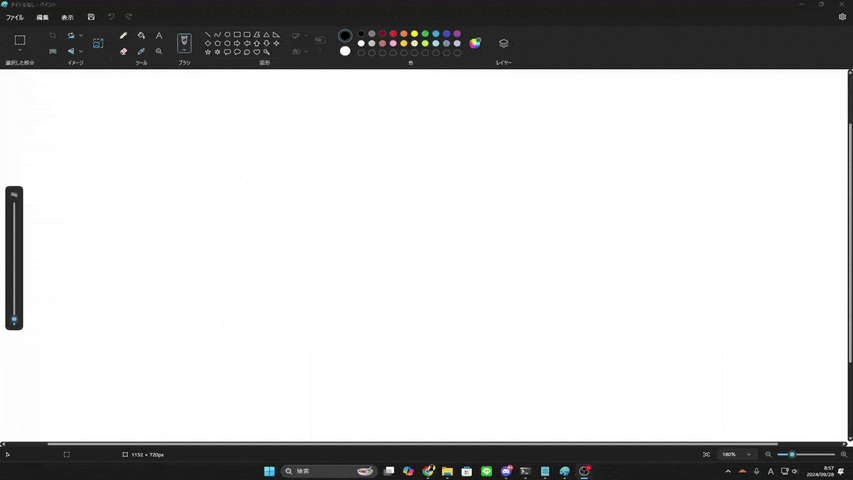This screenshot has height=480, width=853.
Task: Select the Magnifier tool
Action: pyautogui.click(x=159, y=51)
